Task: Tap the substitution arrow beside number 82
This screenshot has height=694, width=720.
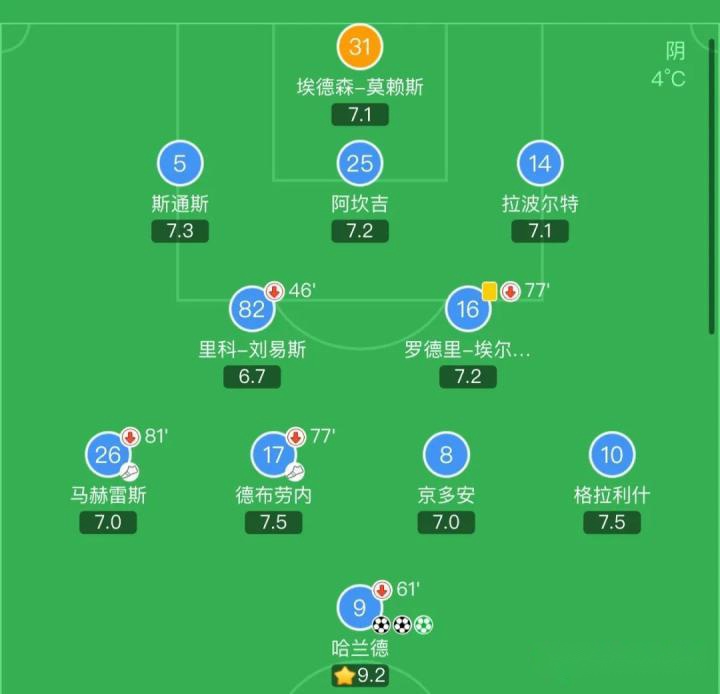Action: point(274,292)
